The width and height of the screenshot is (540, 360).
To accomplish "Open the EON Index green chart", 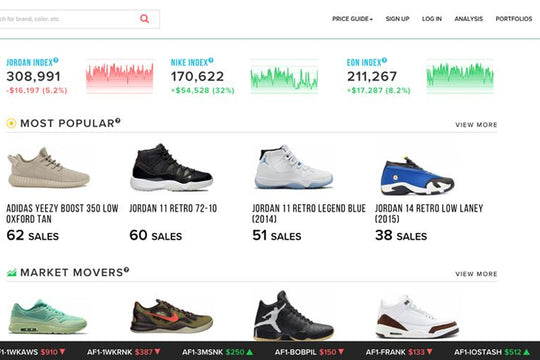I will [x=460, y=76].
